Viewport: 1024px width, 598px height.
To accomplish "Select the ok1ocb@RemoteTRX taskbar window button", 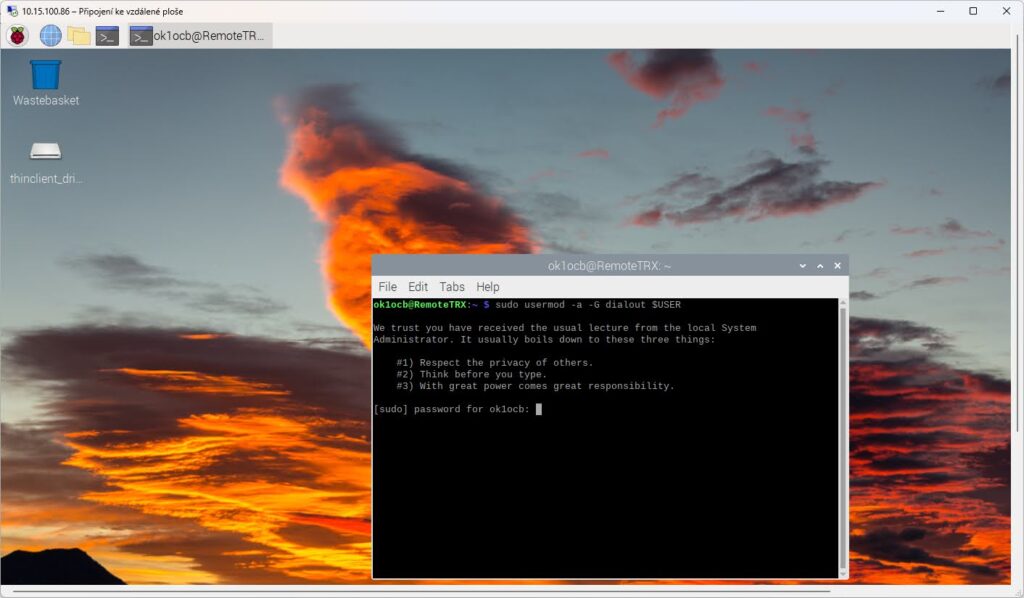I will (x=200, y=36).
